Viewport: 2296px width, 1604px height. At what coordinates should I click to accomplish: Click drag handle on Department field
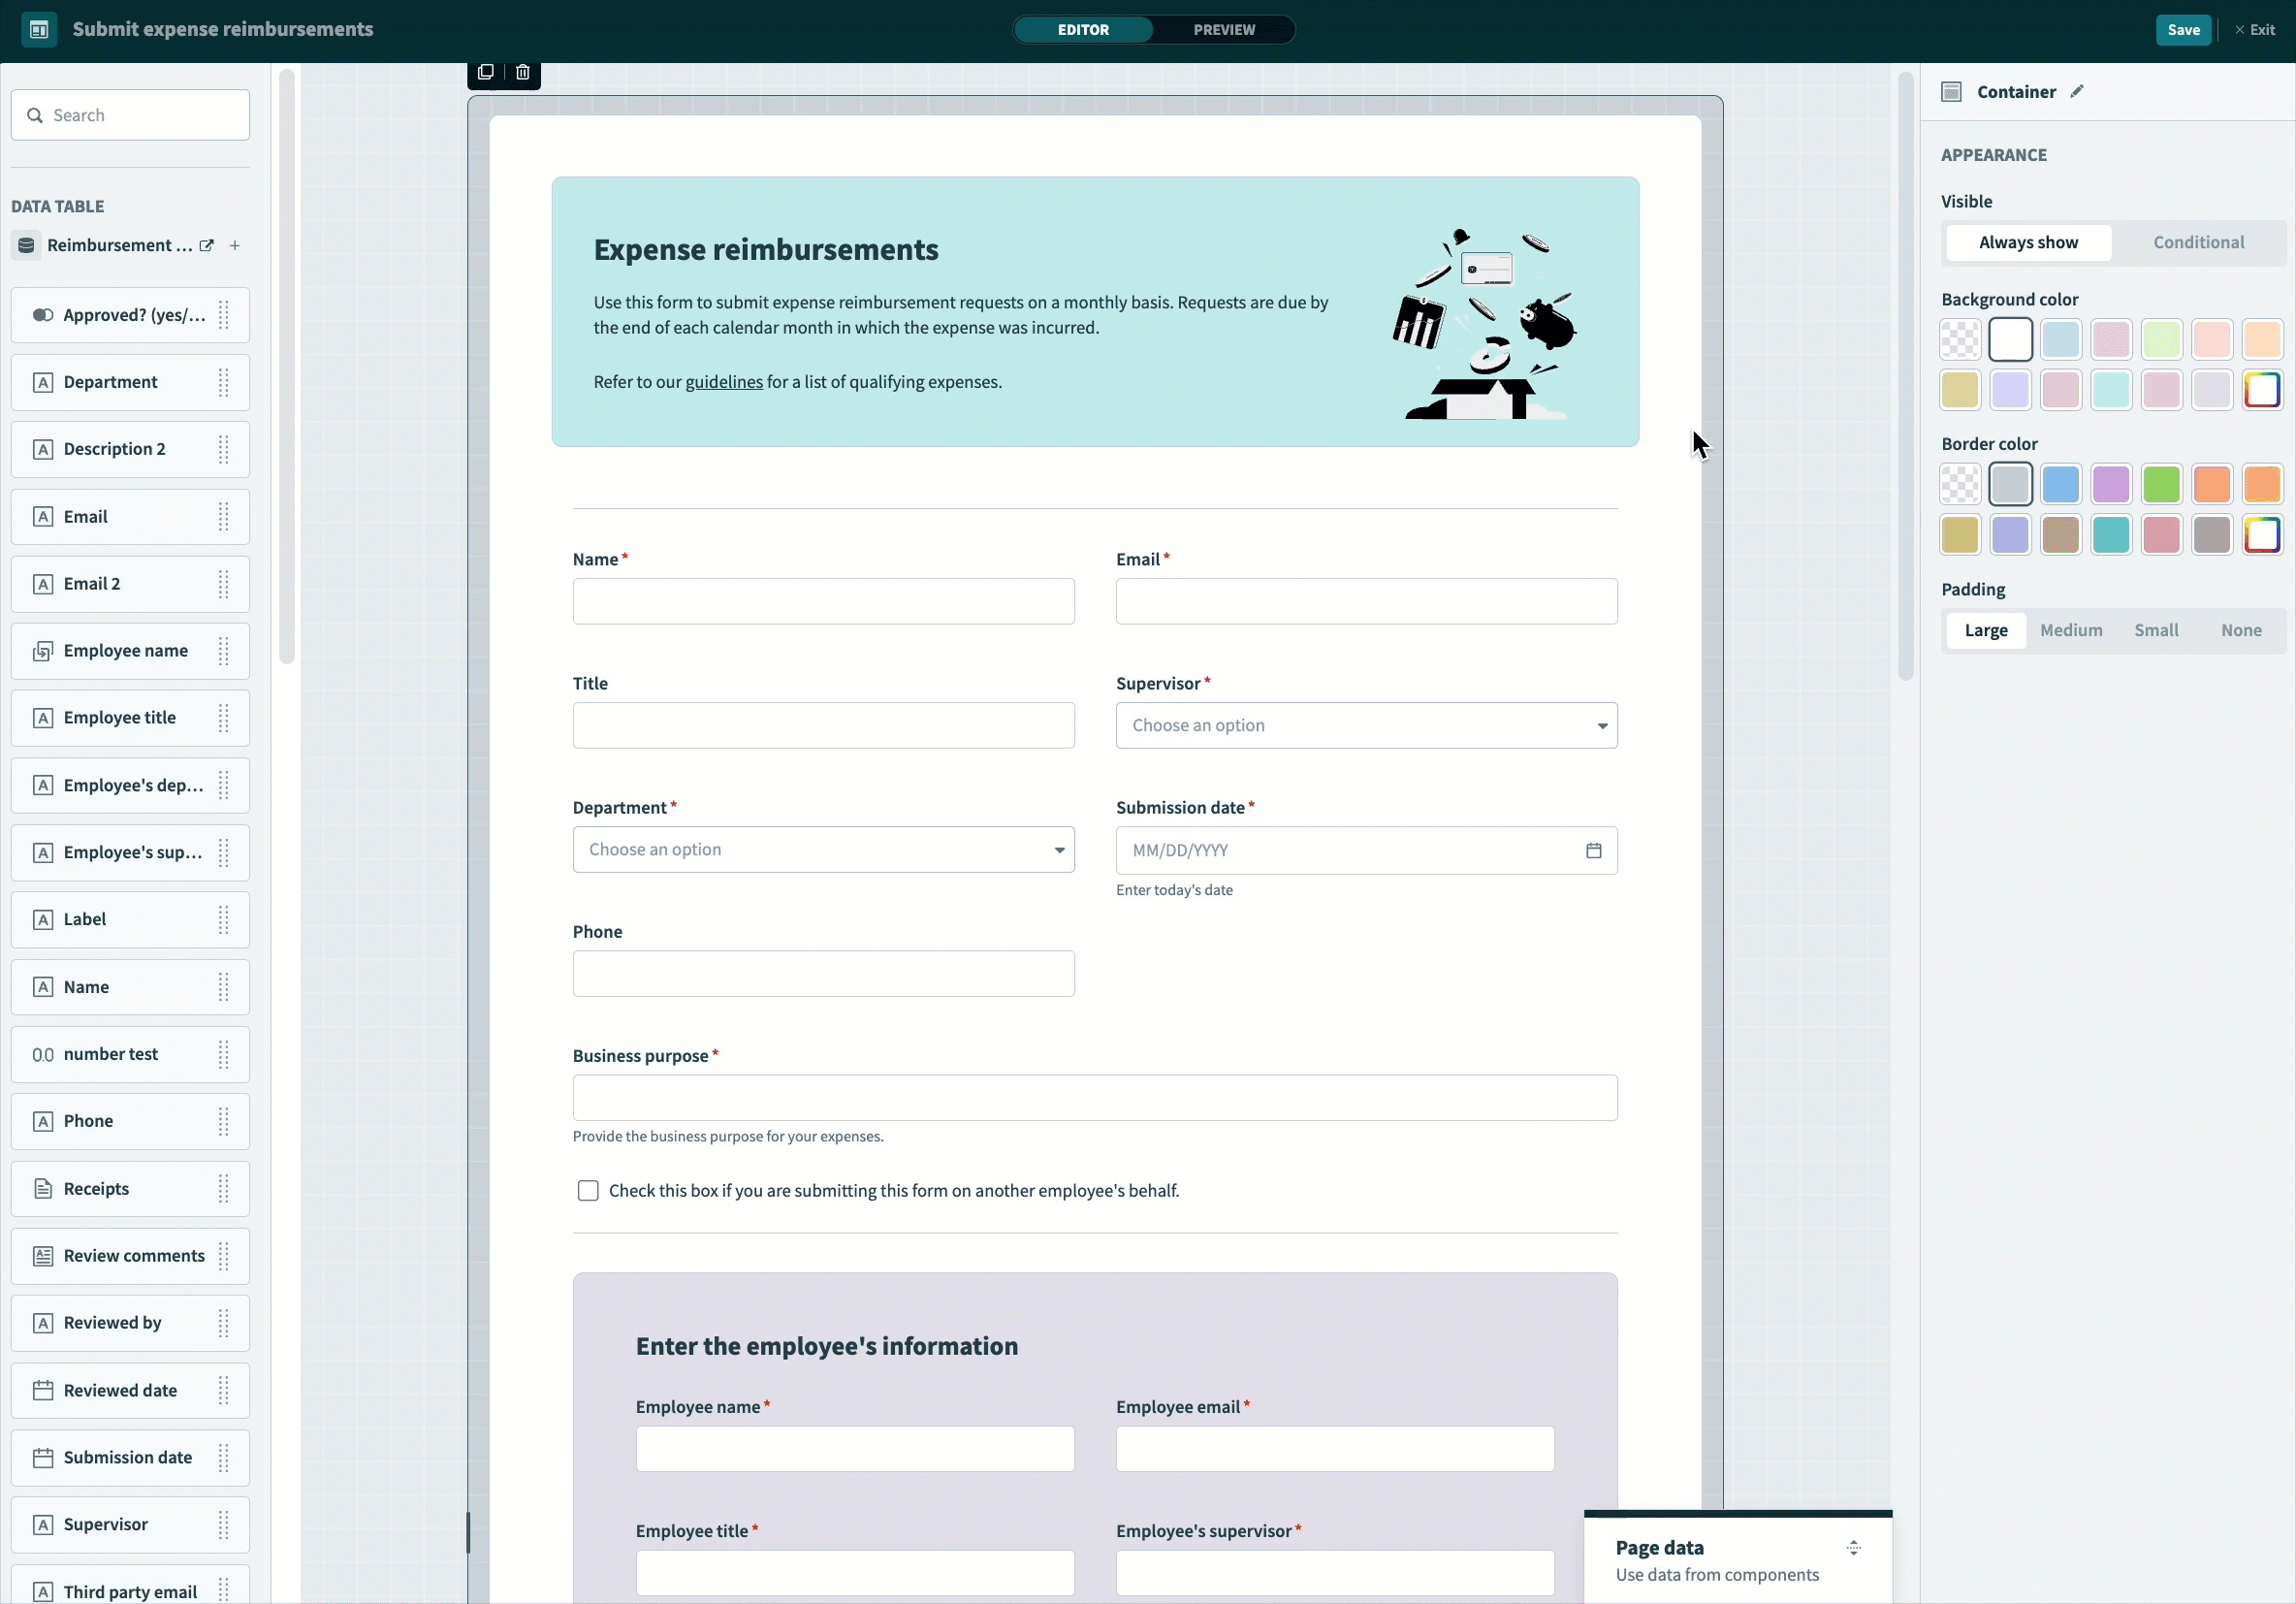[x=224, y=382]
